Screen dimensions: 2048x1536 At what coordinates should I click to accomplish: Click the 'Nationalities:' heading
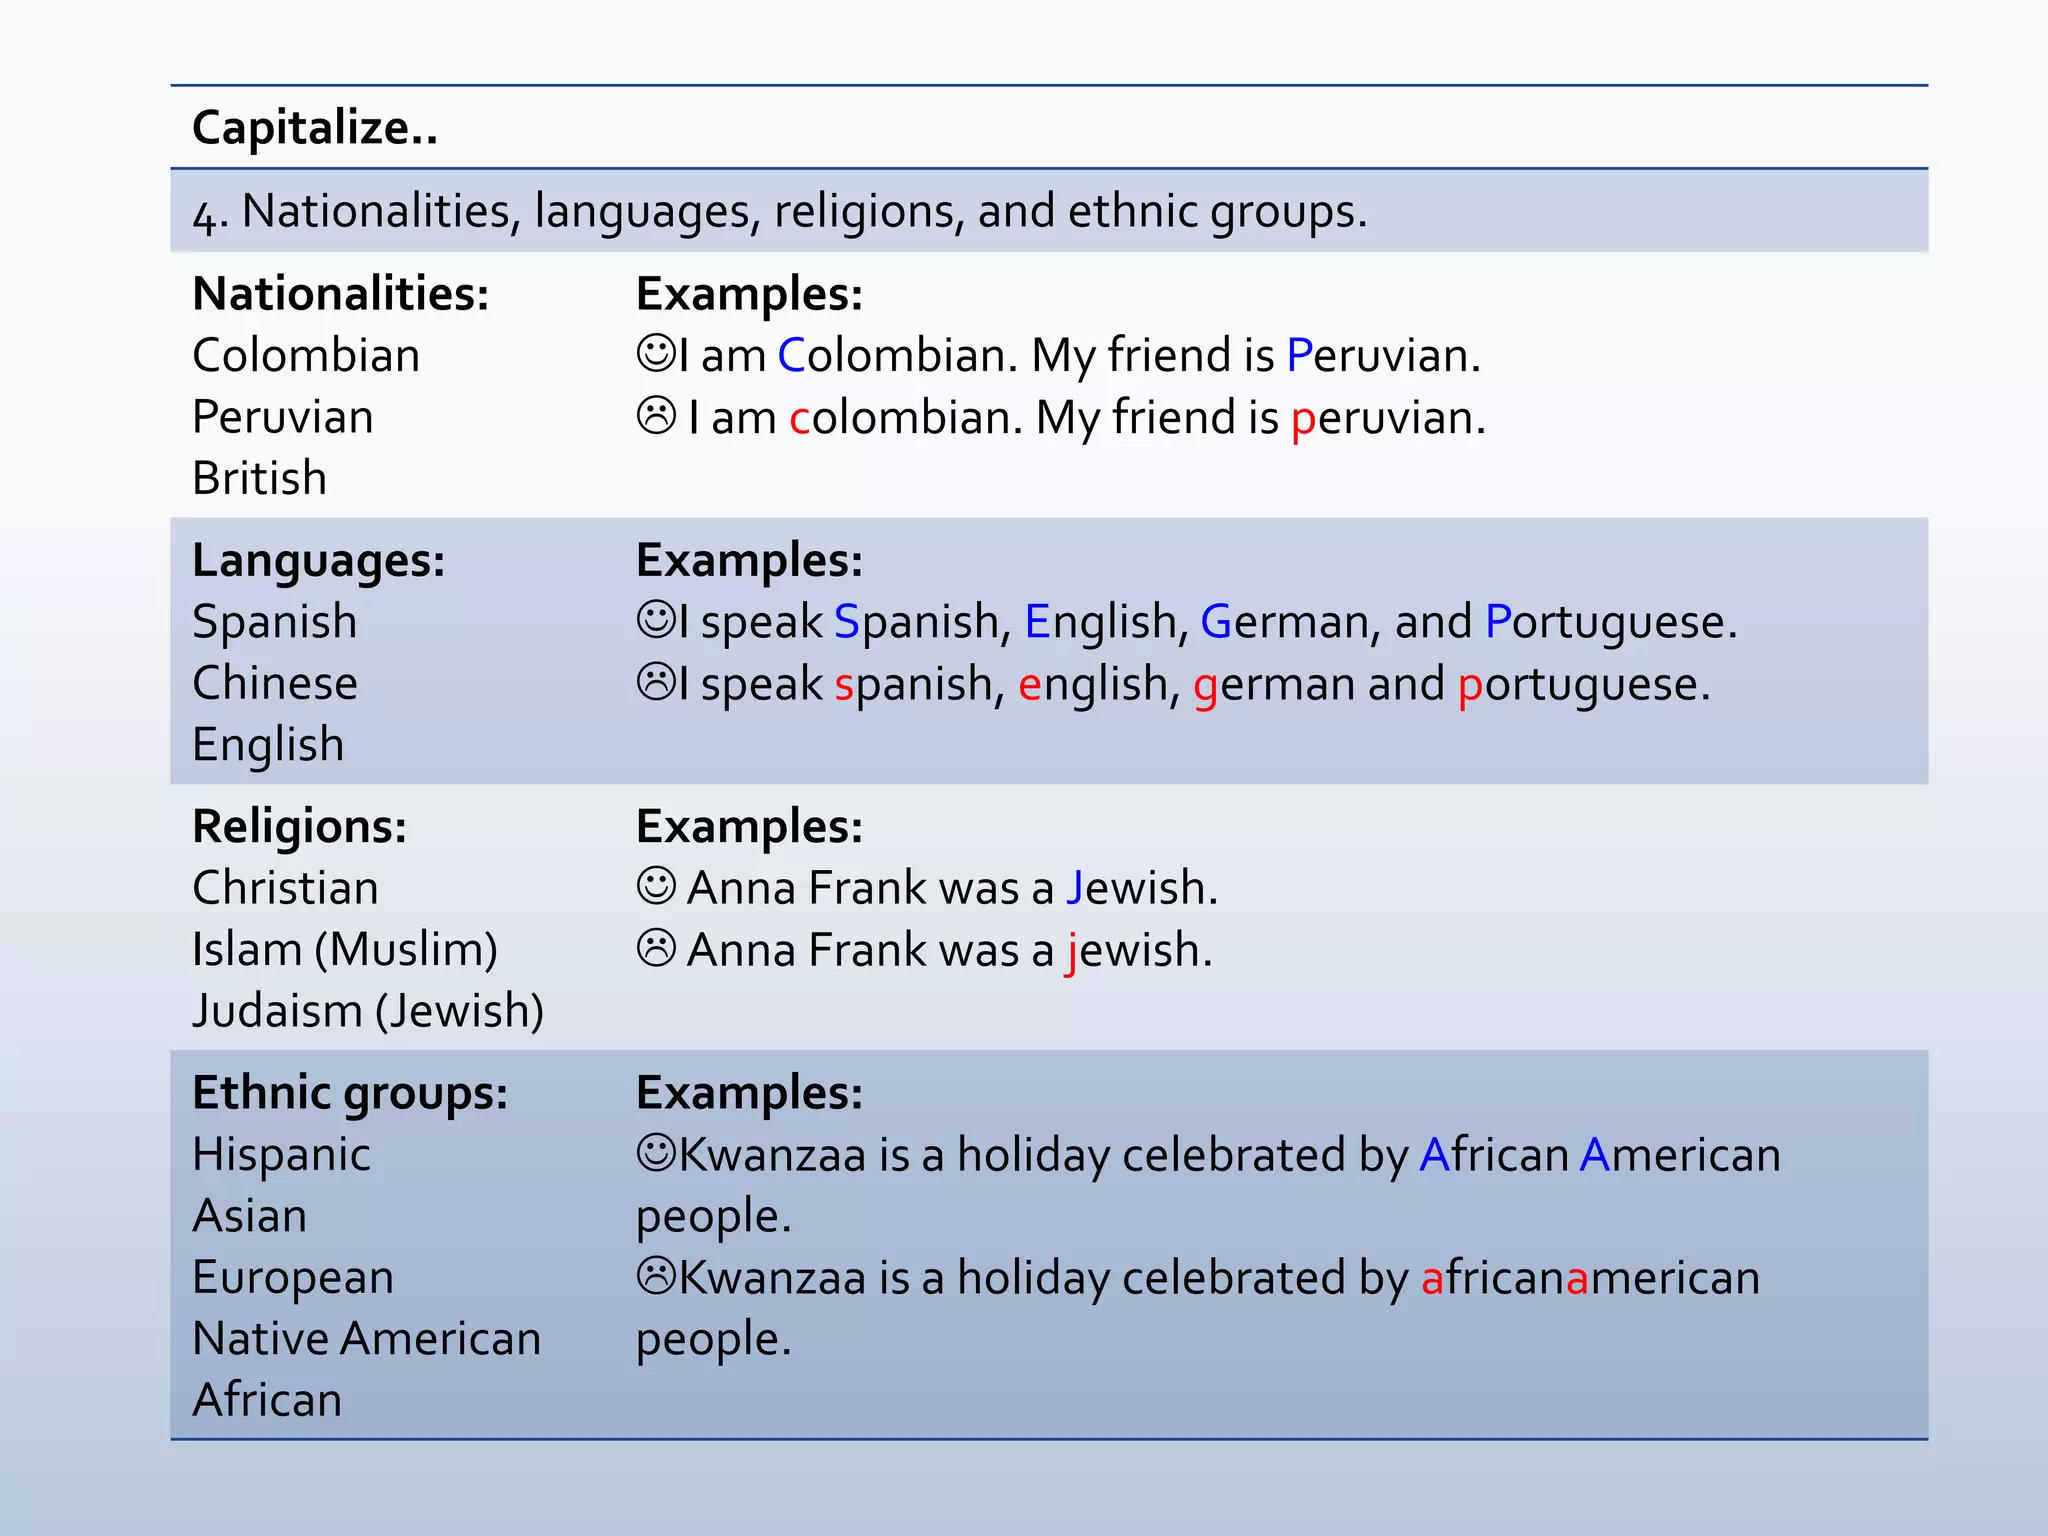coord(341,294)
